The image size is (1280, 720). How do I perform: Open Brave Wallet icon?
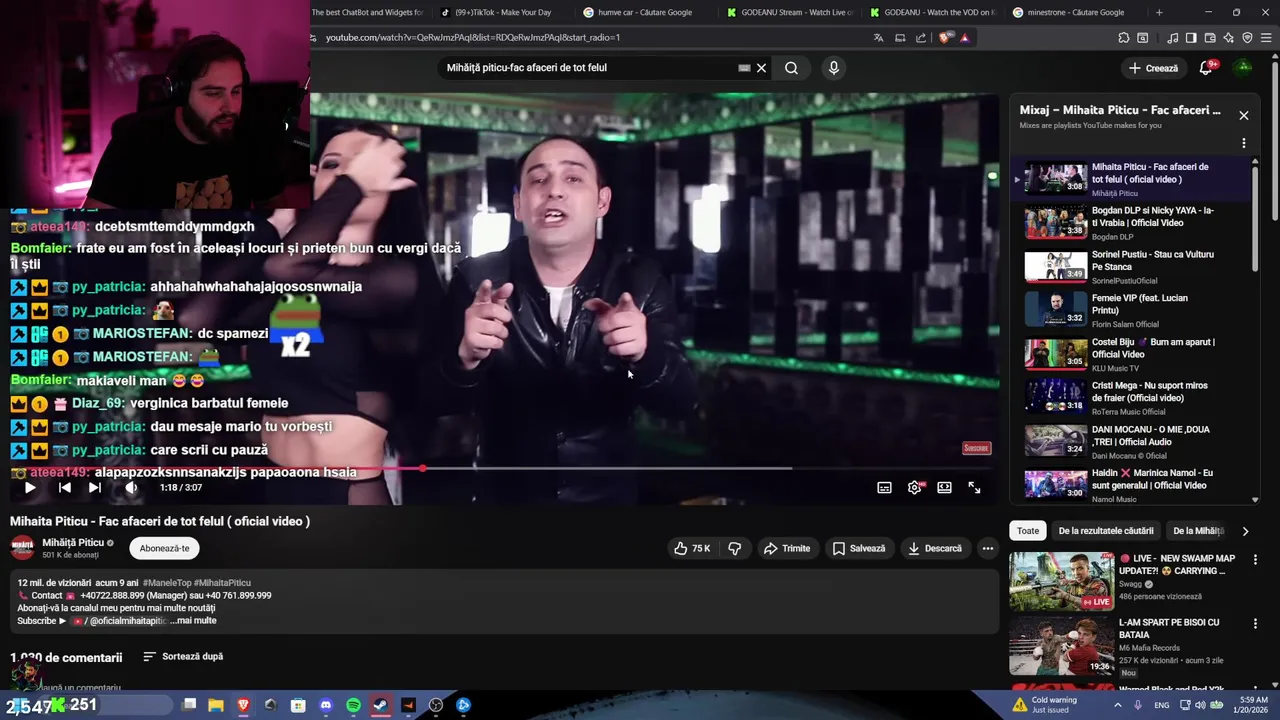pyautogui.click(x=1210, y=38)
